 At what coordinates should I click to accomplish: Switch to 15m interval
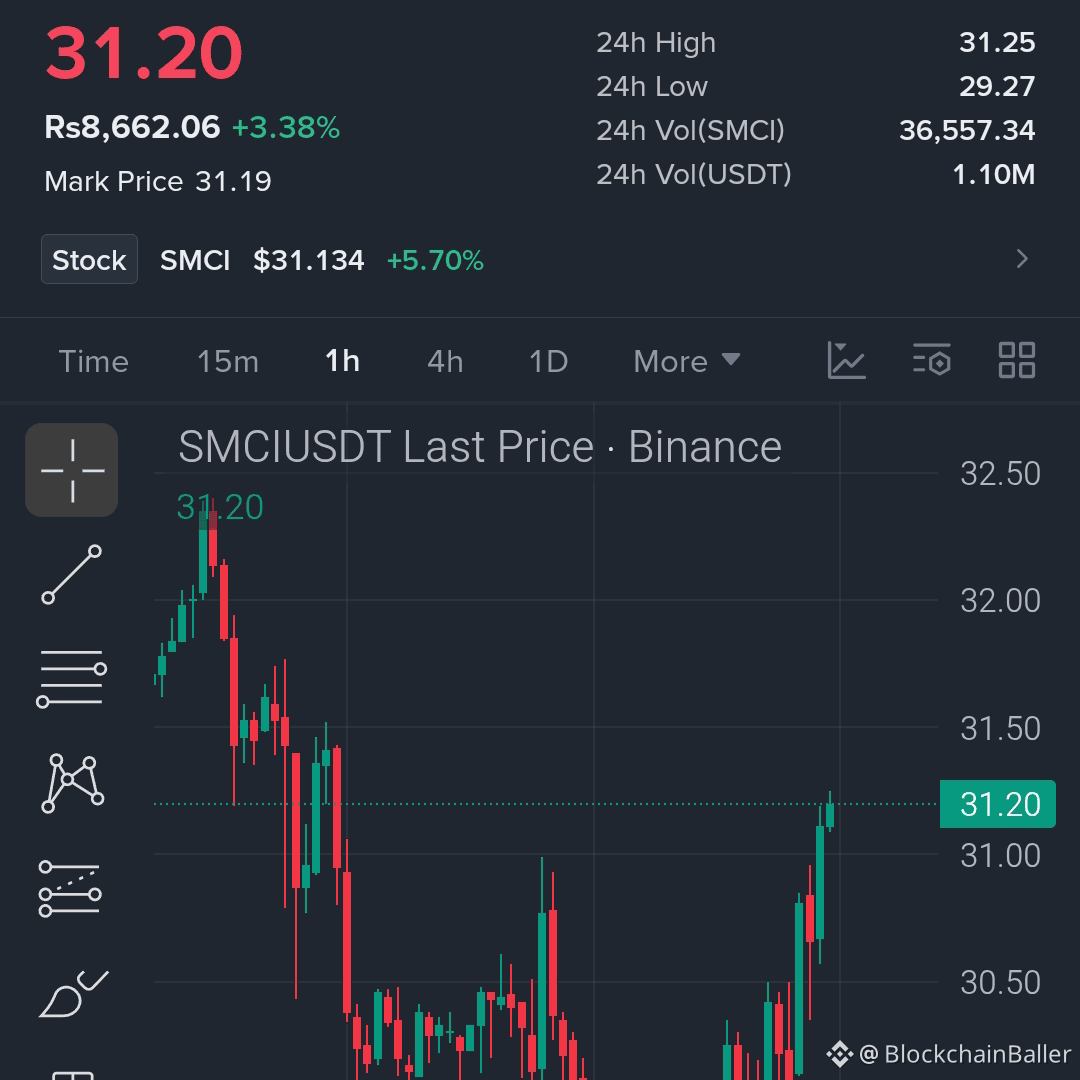pyautogui.click(x=228, y=361)
